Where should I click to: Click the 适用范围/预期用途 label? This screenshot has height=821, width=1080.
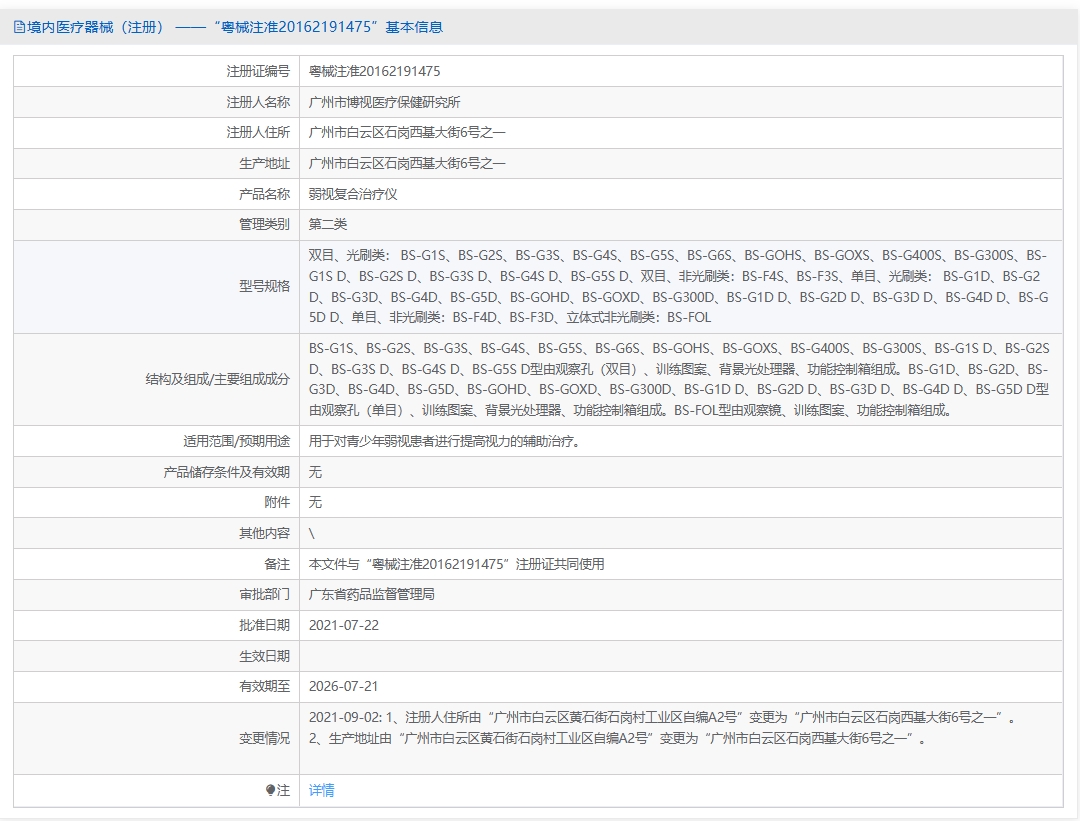click(x=236, y=441)
